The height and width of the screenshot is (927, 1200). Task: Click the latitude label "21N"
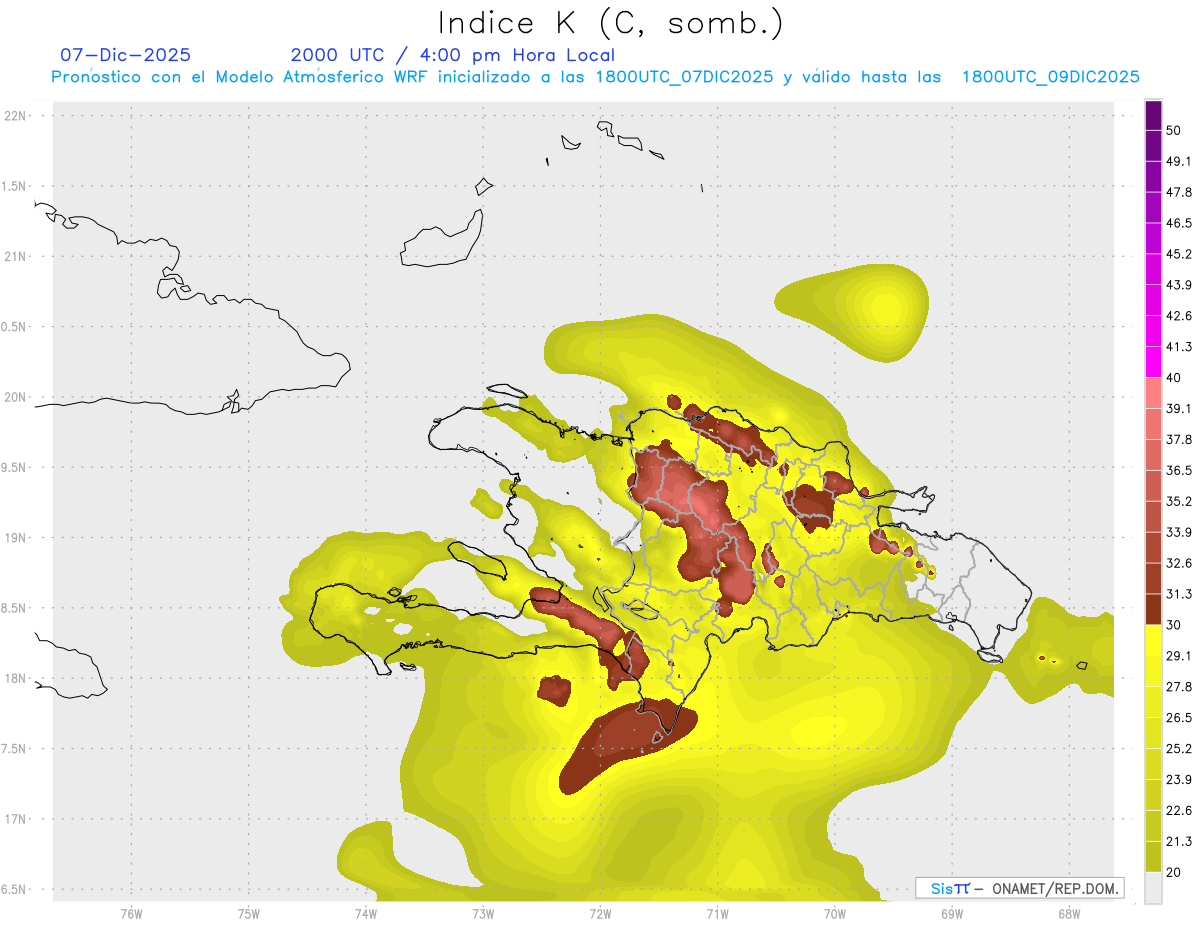16,256
